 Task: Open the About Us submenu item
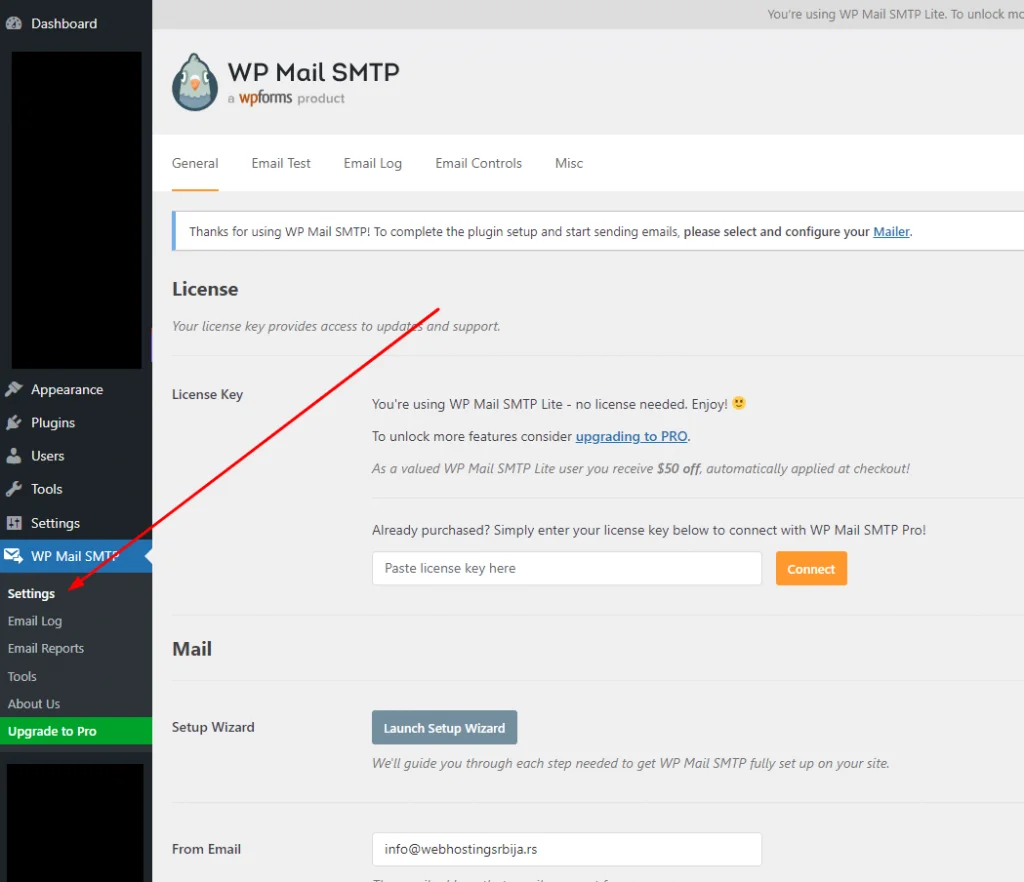[x=34, y=704]
